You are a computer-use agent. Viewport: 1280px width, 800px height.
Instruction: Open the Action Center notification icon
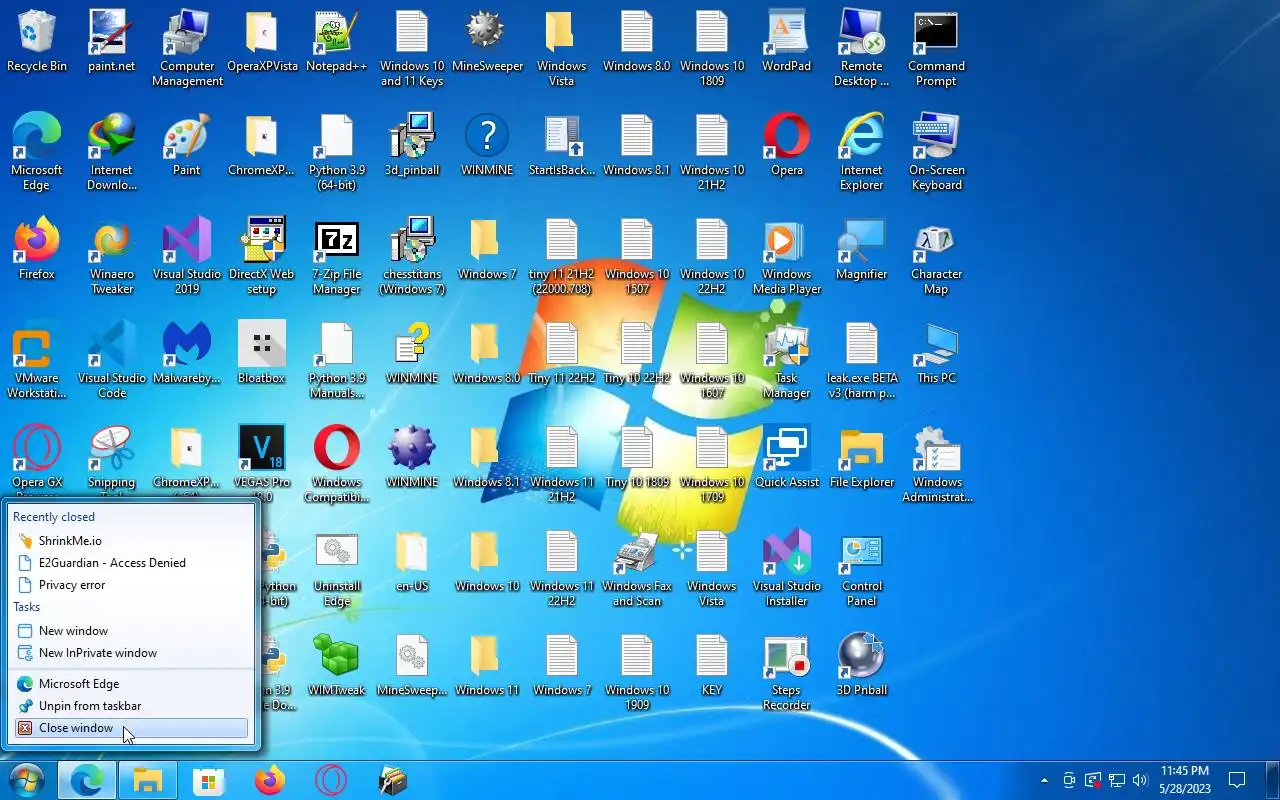coord(1237,780)
